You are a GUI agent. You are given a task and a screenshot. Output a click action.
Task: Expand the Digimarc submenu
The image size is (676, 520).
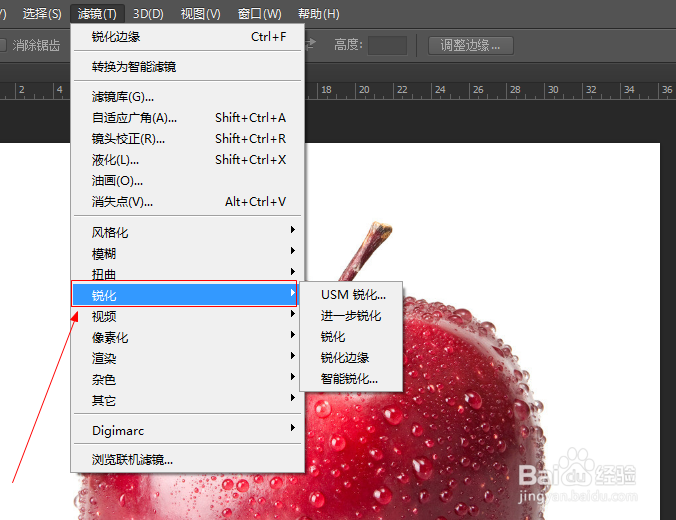click(188, 430)
